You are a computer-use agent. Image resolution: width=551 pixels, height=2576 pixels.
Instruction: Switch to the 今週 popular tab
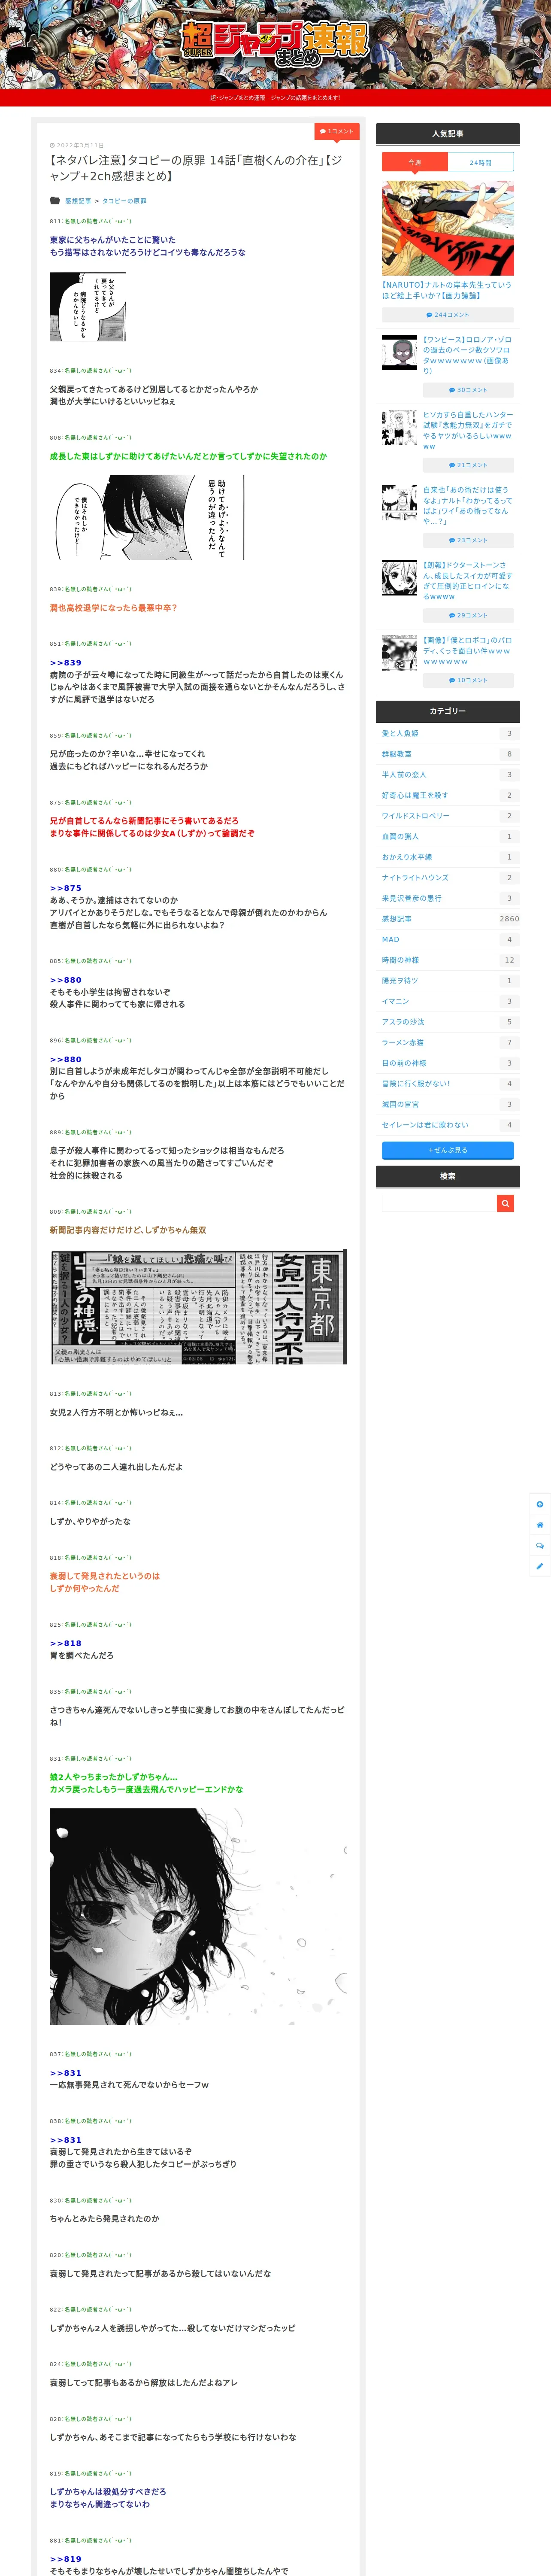[x=414, y=162]
